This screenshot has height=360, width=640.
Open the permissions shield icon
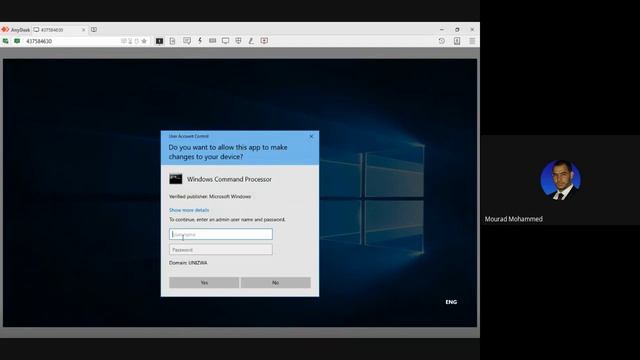(x=238, y=41)
